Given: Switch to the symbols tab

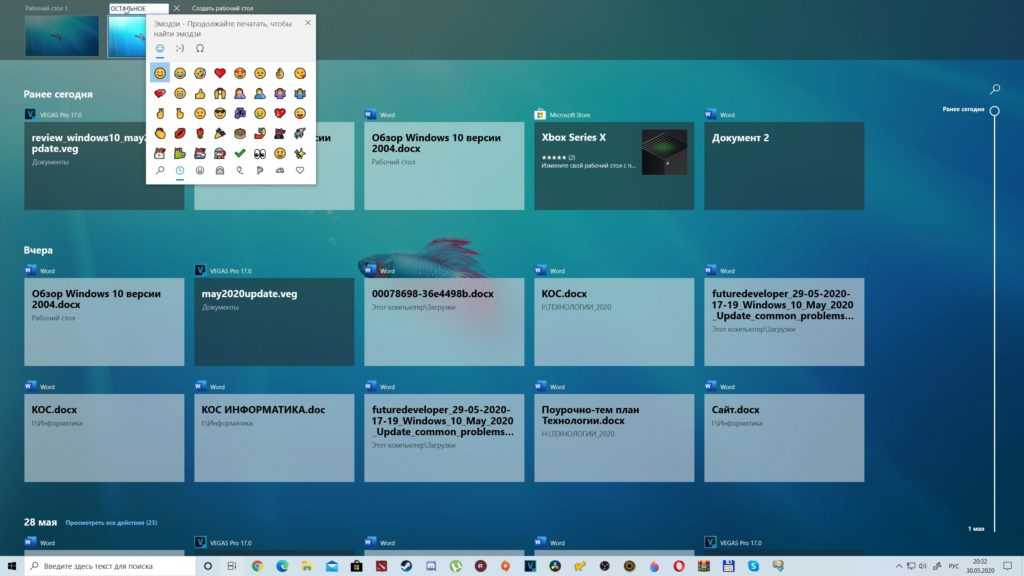Looking at the screenshot, I should 200,47.
